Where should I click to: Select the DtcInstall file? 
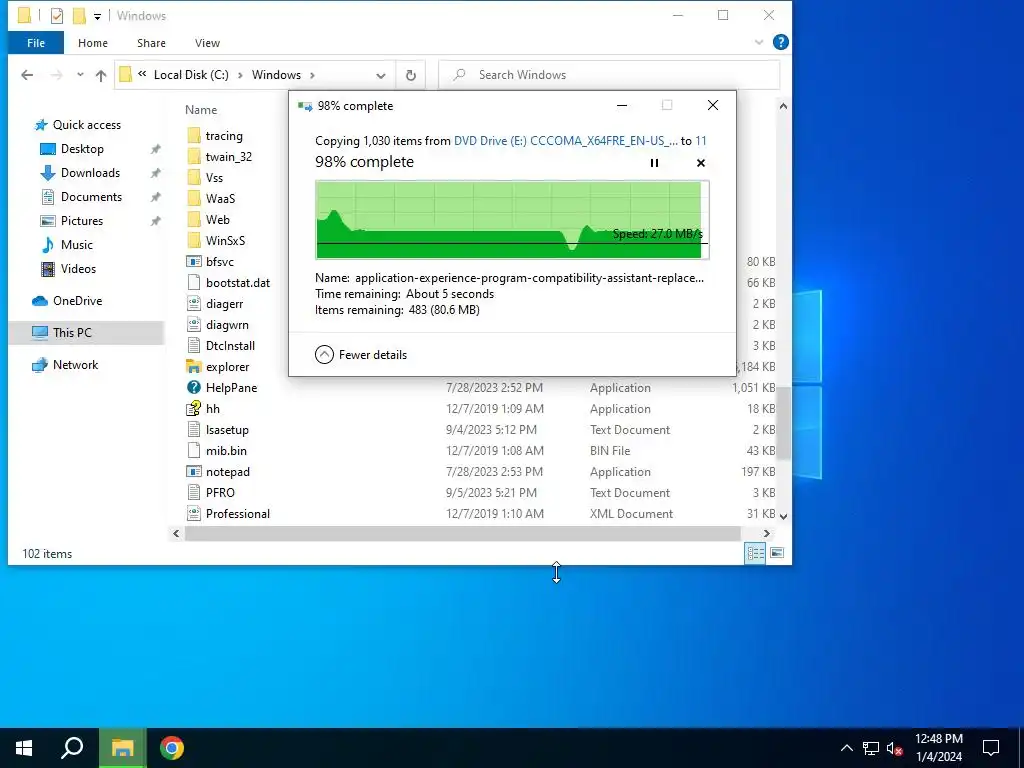[230, 345]
